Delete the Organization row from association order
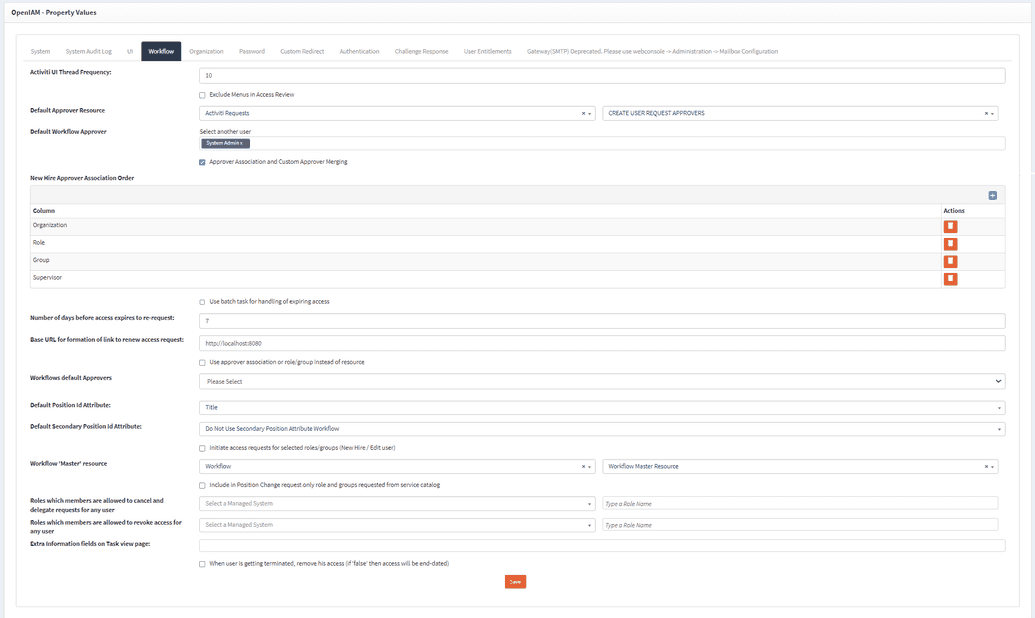The image size is (1035, 618). [950, 226]
